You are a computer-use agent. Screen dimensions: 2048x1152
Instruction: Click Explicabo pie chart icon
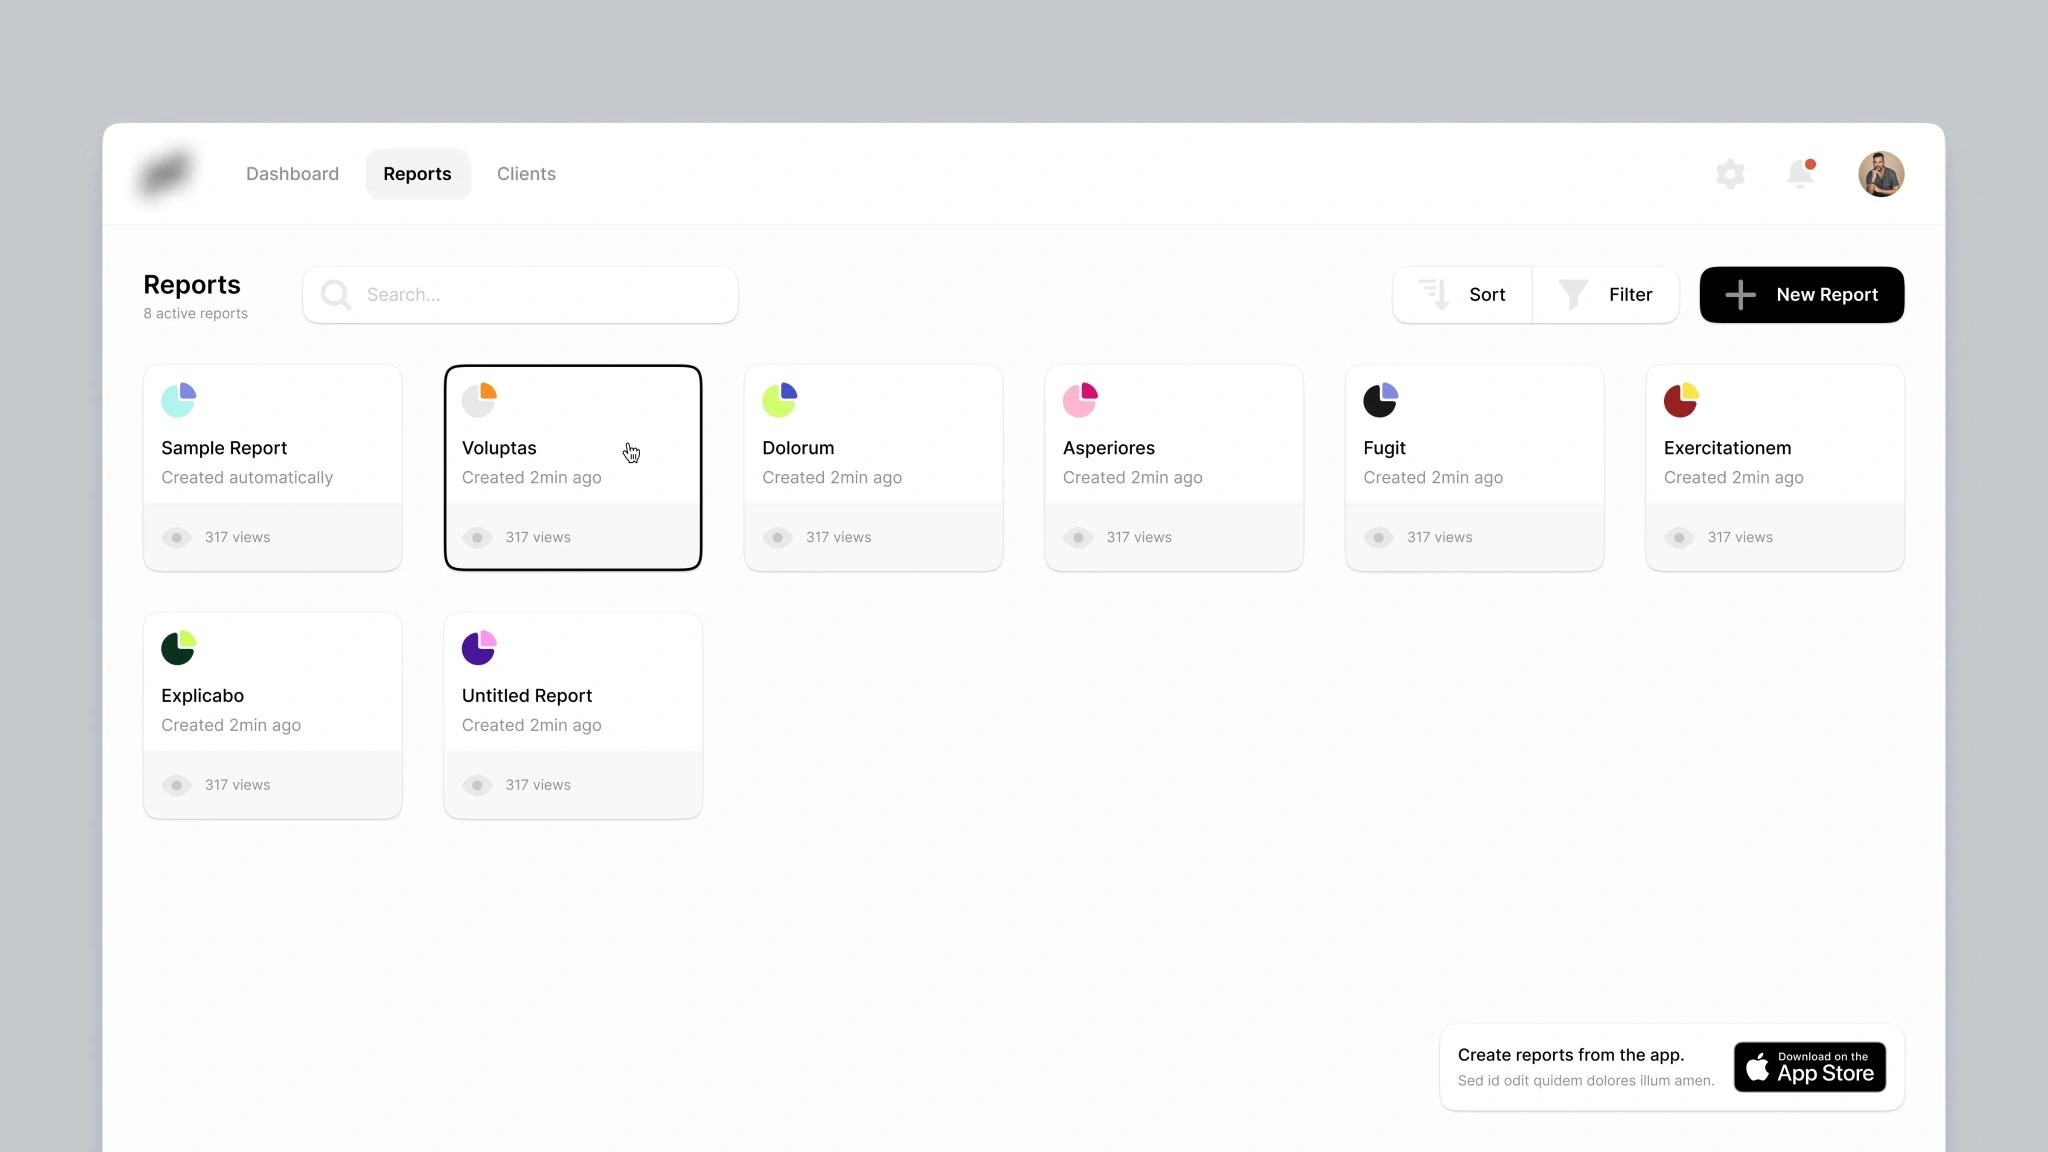[x=179, y=648]
